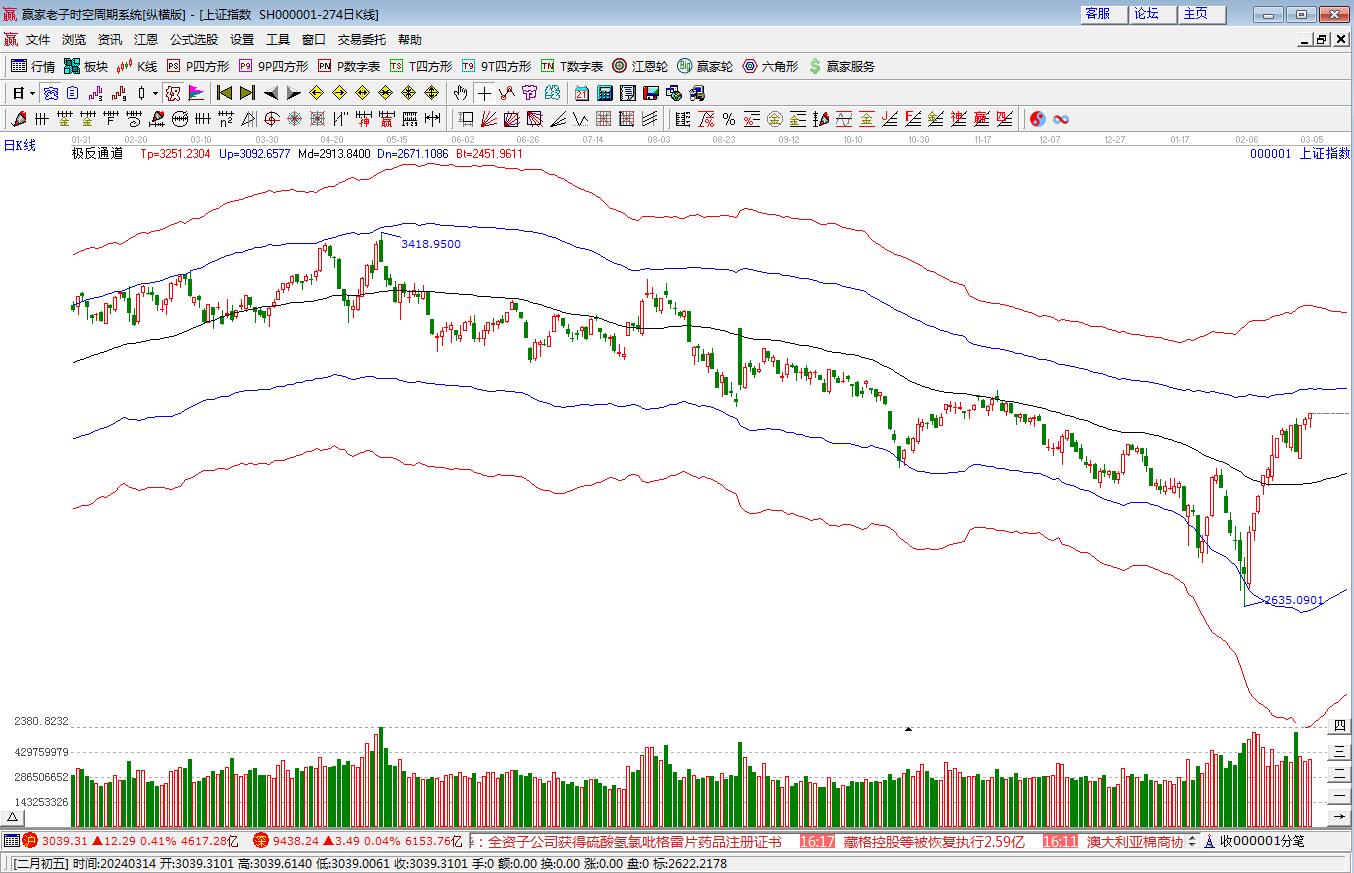
Task: Open the 浏览 menu
Action: [x=74, y=40]
